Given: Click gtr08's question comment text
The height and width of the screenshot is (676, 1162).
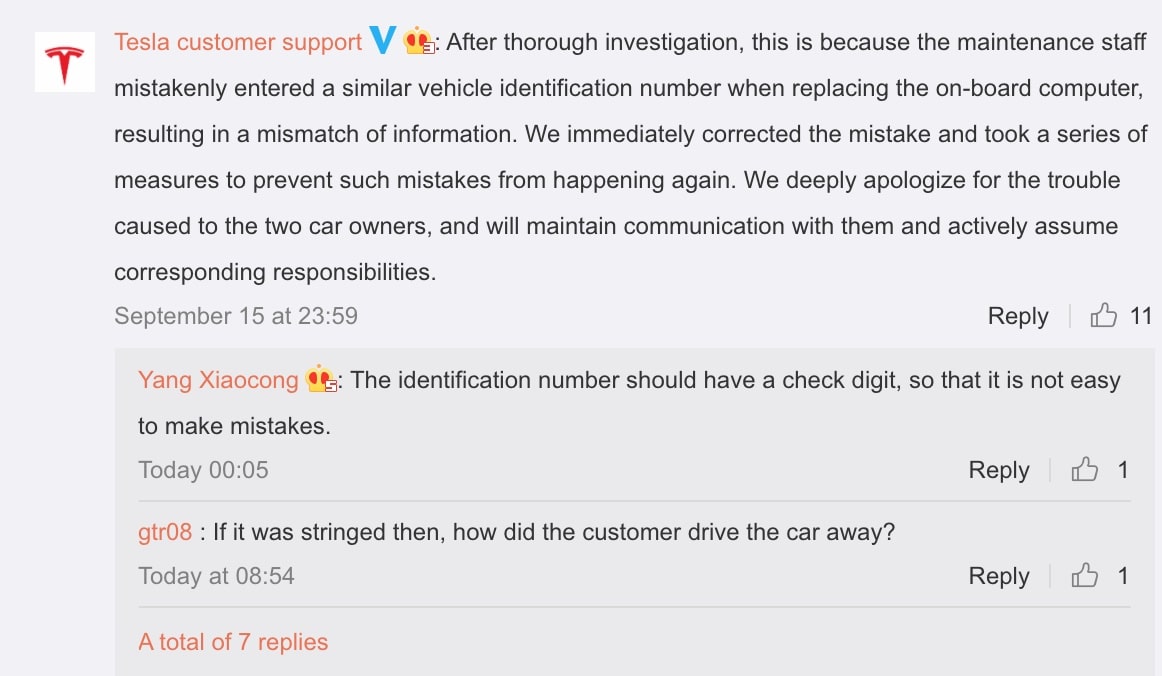Looking at the screenshot, I should pyautogui.click(x=554, y=532).
